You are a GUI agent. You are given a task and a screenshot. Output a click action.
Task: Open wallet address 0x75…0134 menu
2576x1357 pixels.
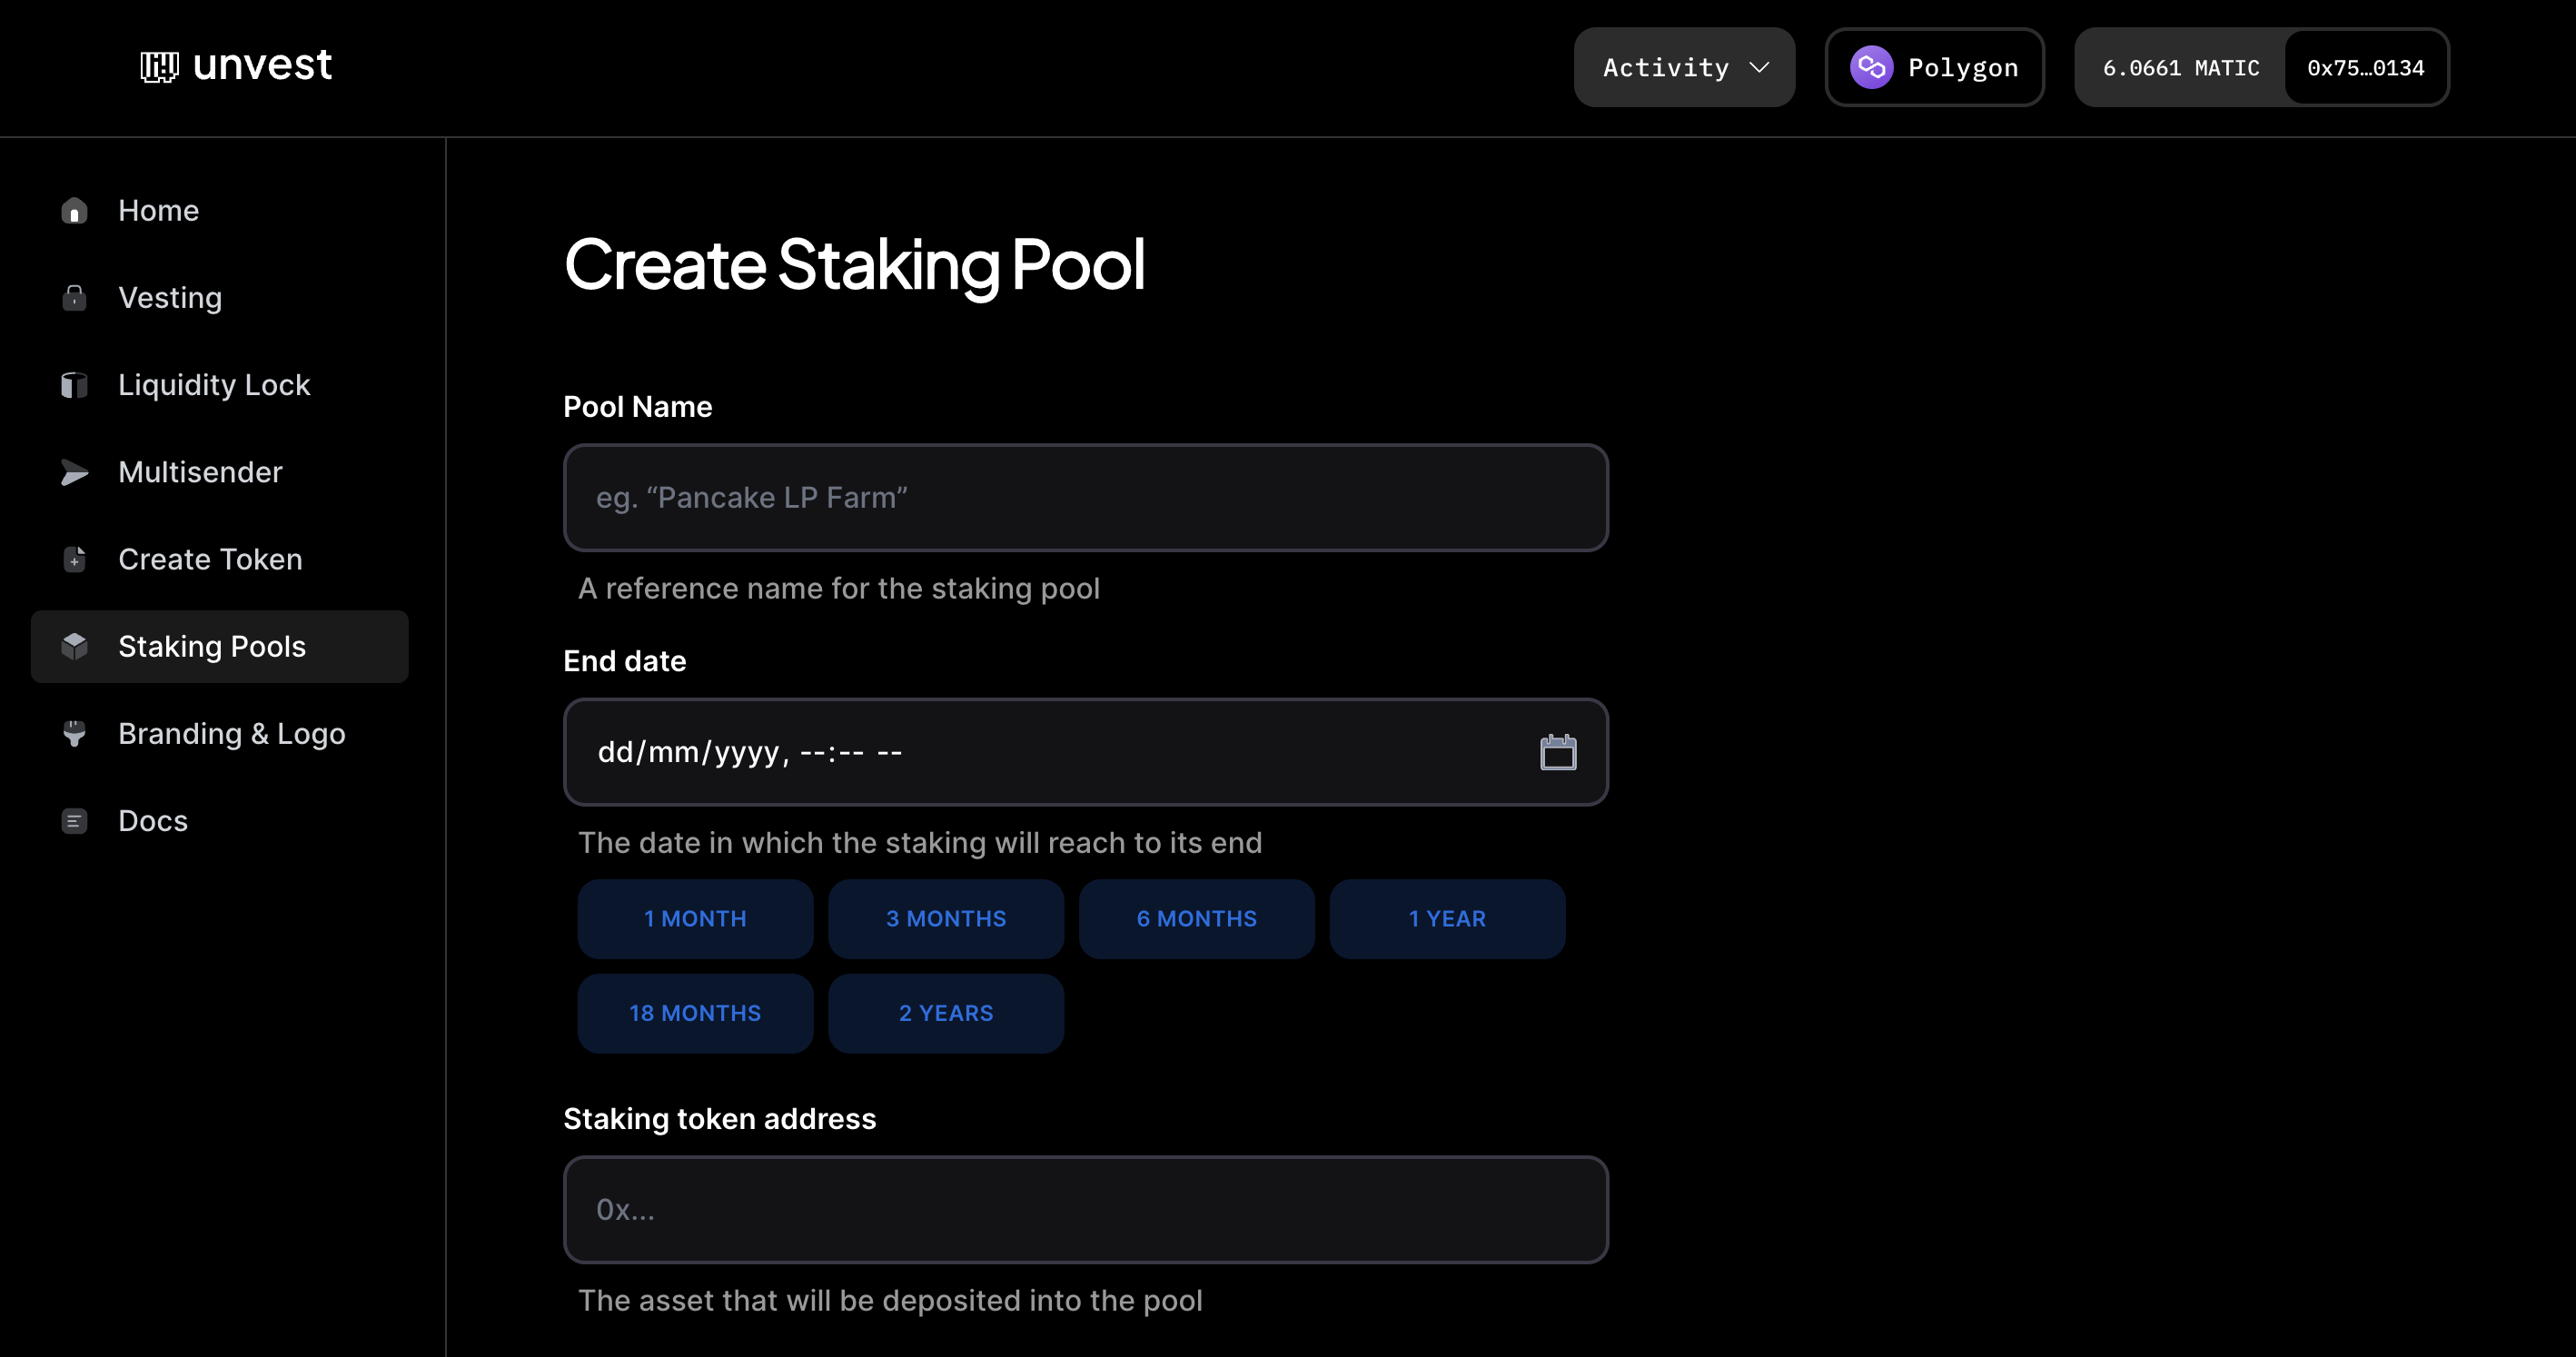tap(2365, 67)
